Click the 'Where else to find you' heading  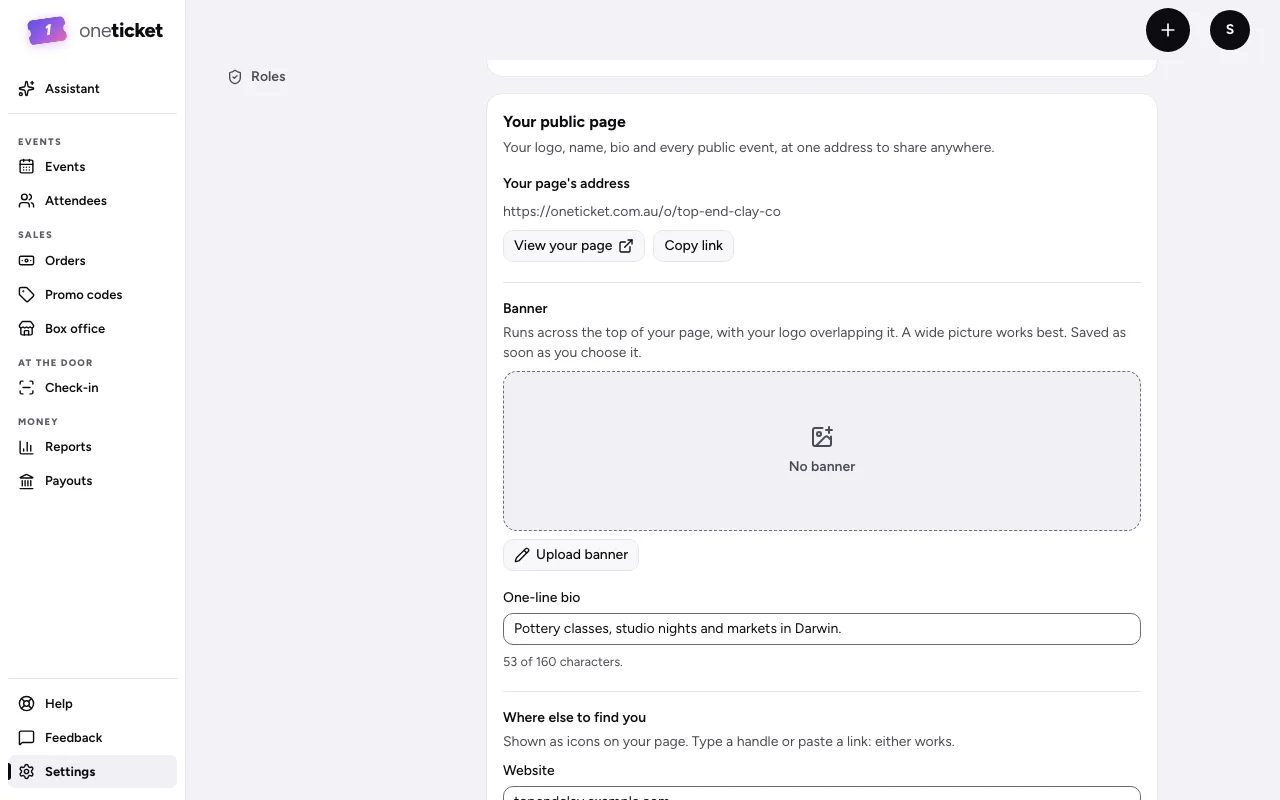tap(574, 718)
